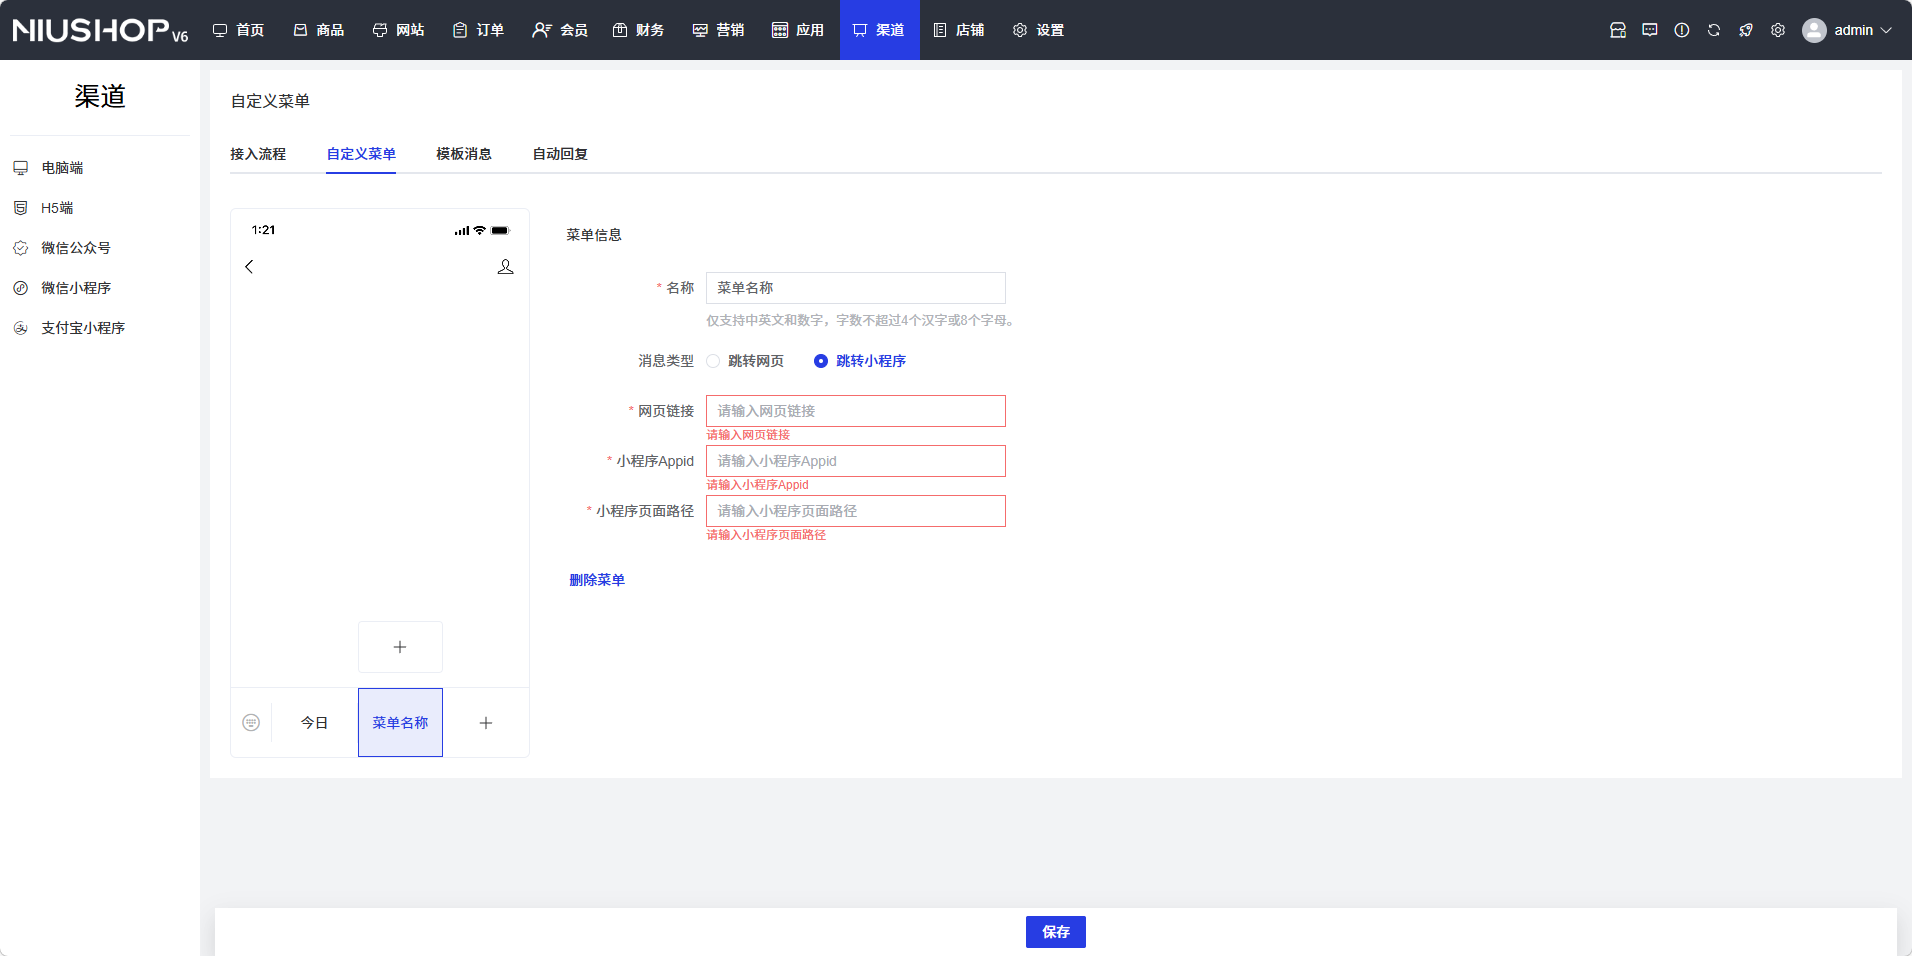
Task: Click the exclamation info icon in header
Action: (1681, 30)
